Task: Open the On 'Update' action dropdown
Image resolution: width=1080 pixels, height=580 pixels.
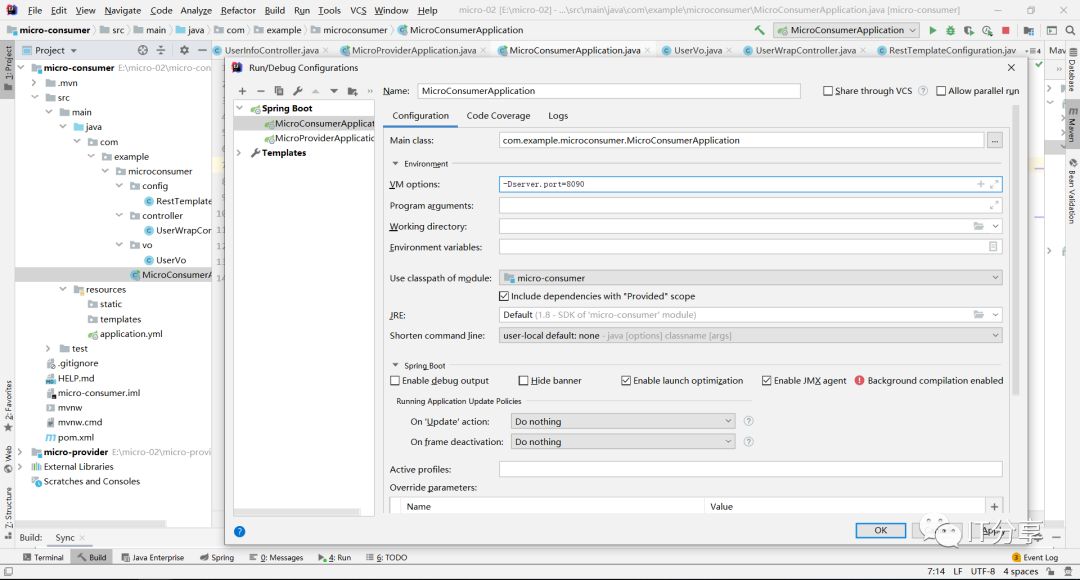Action: (623, 421)
